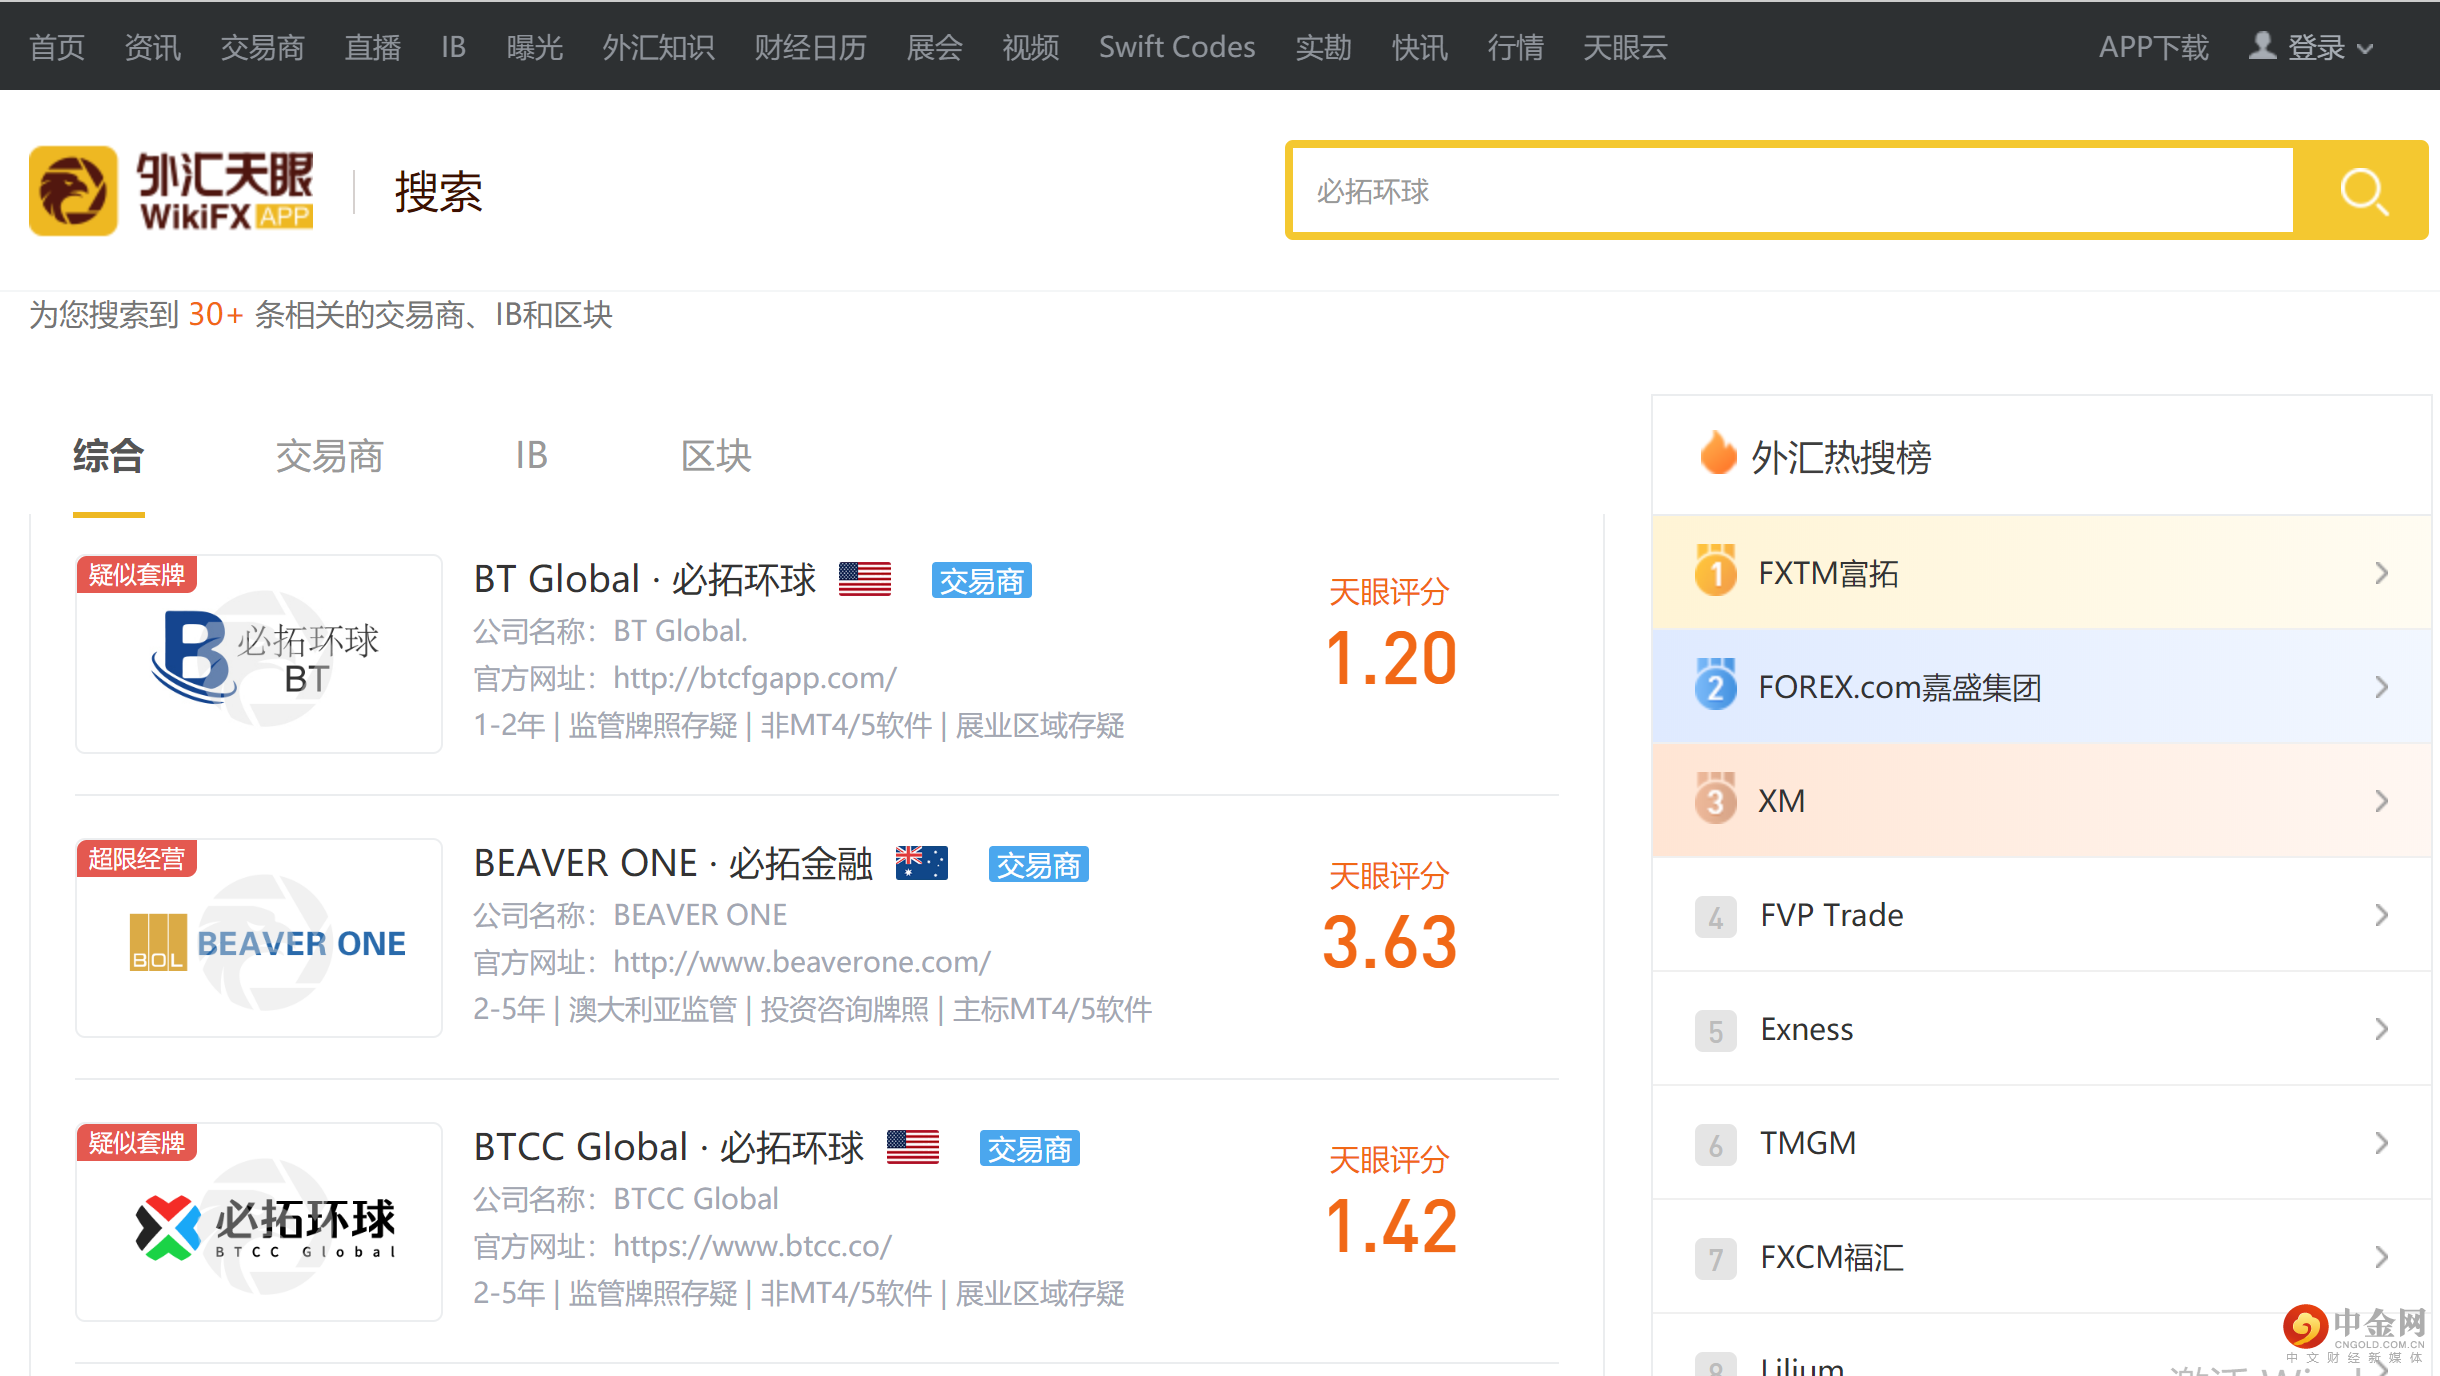Open 实勘 in the top navigation
The width and height of the screenshot is (2440, 1376).
(1324, 47)
